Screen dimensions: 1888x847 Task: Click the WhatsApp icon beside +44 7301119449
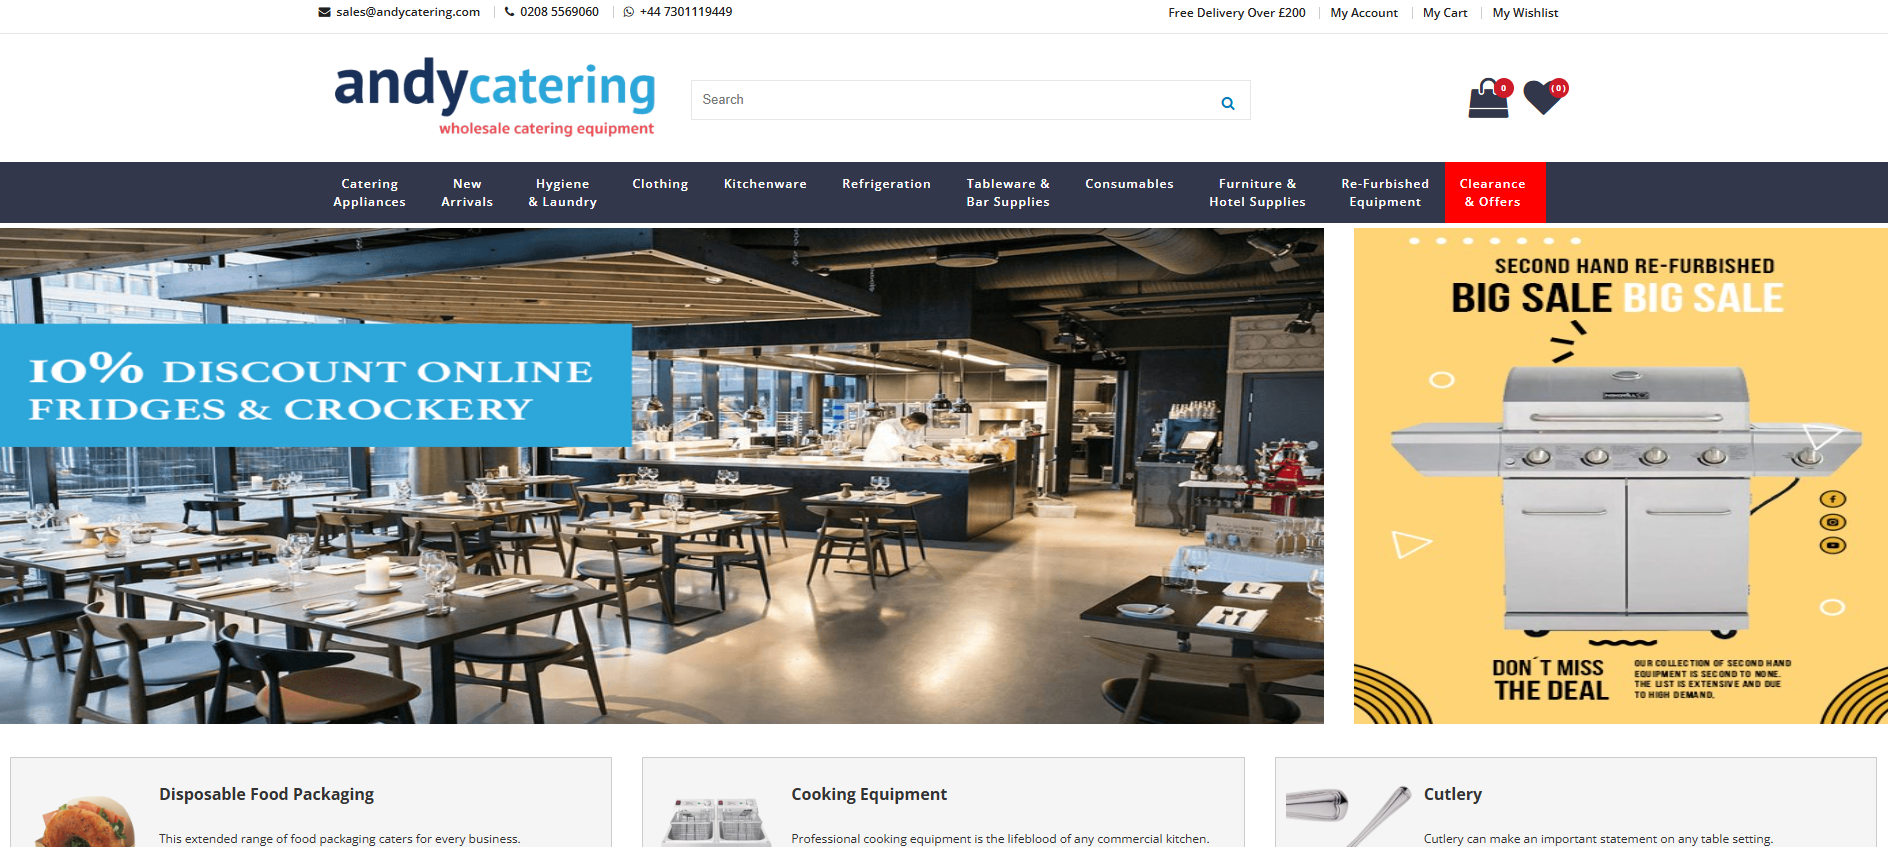(x=629, y=12)
